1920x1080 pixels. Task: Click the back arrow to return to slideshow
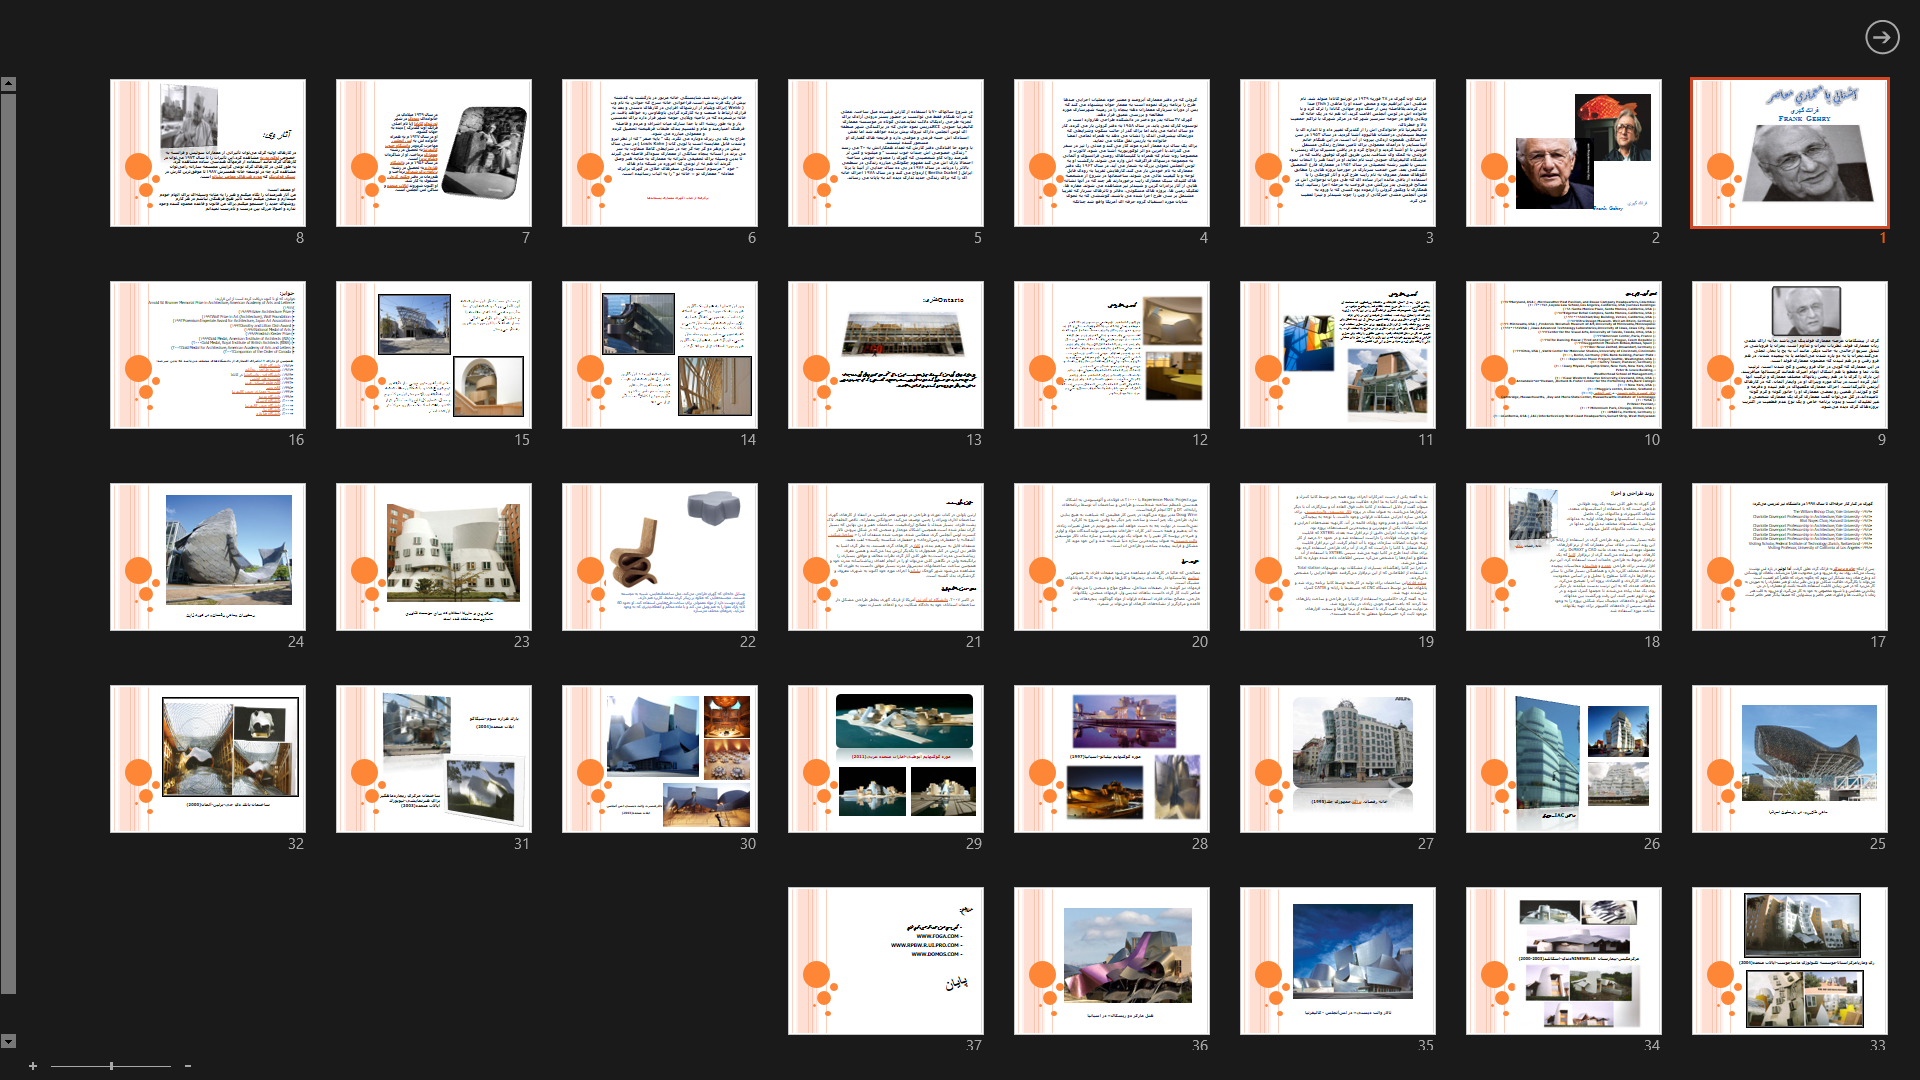pos(1881,37)
